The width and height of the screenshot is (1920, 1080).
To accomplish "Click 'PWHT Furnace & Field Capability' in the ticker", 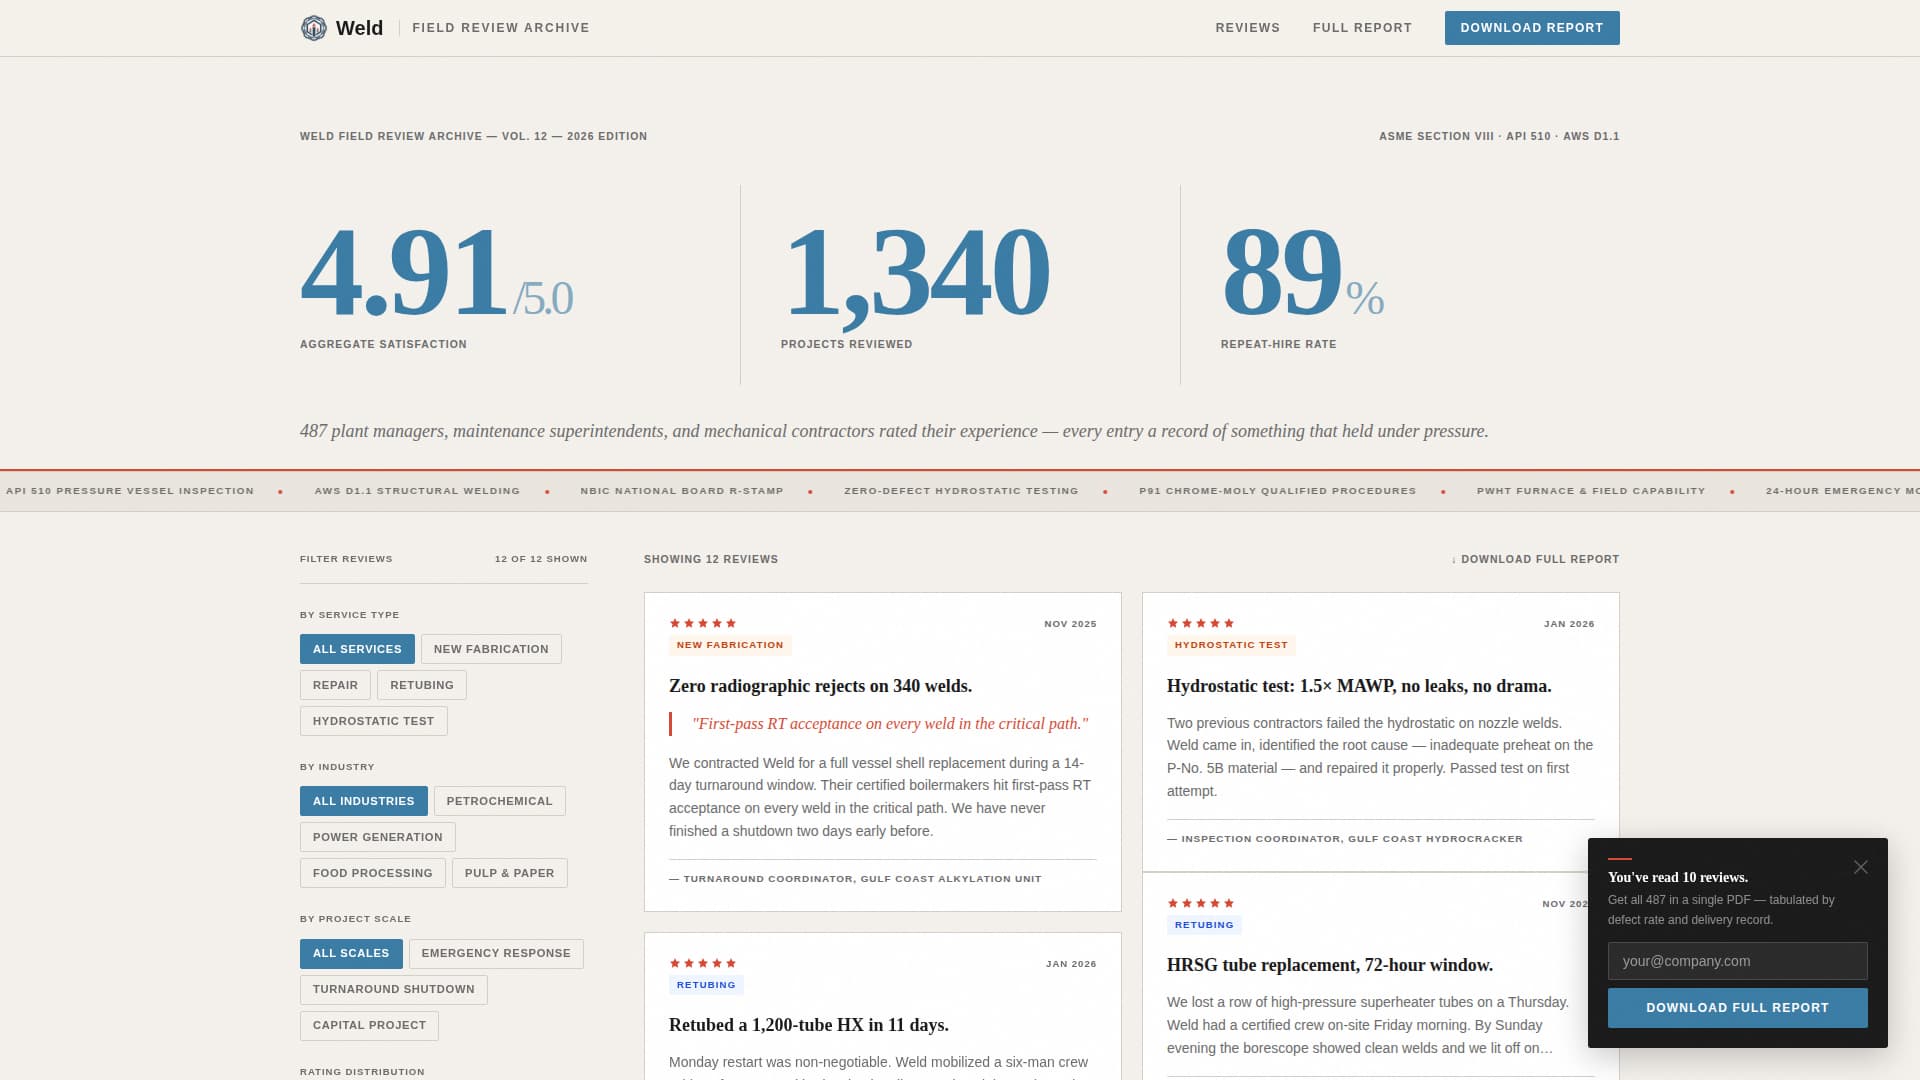I will (1591, 491).
